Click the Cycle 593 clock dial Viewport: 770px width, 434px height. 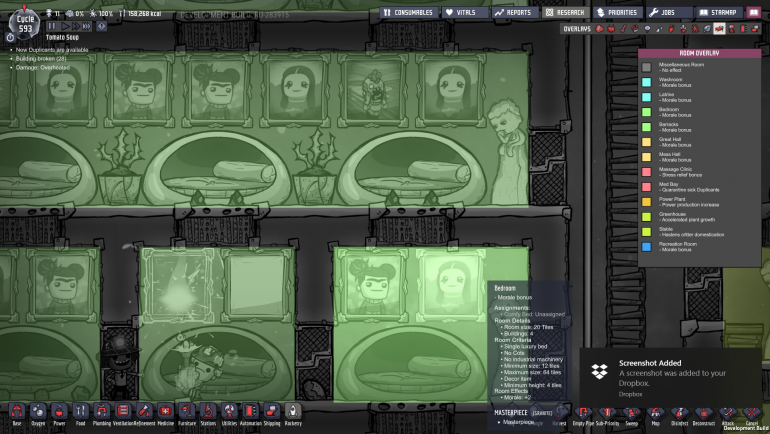(25, 25)
